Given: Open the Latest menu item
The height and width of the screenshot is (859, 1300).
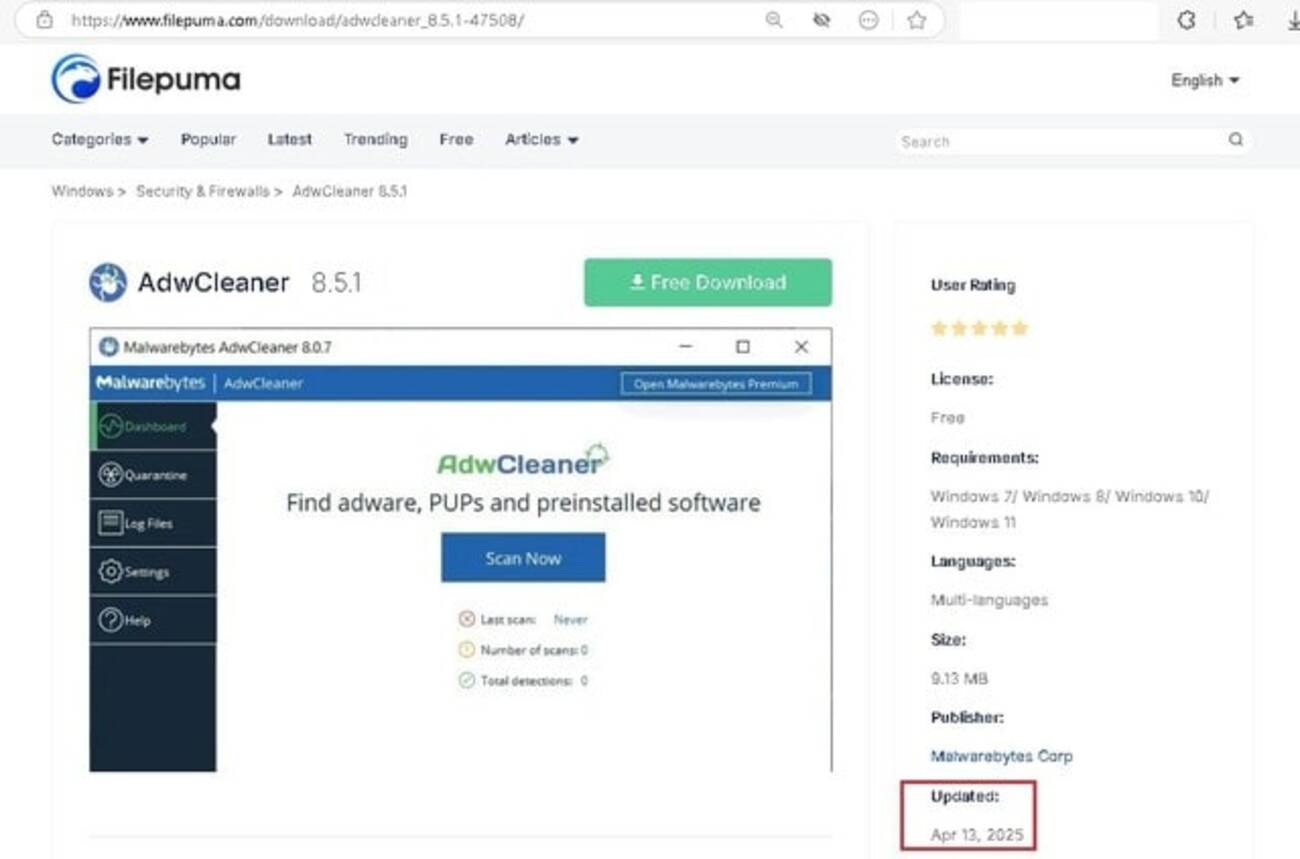Looking at the screenshot, I should click(x=290, y=140).
